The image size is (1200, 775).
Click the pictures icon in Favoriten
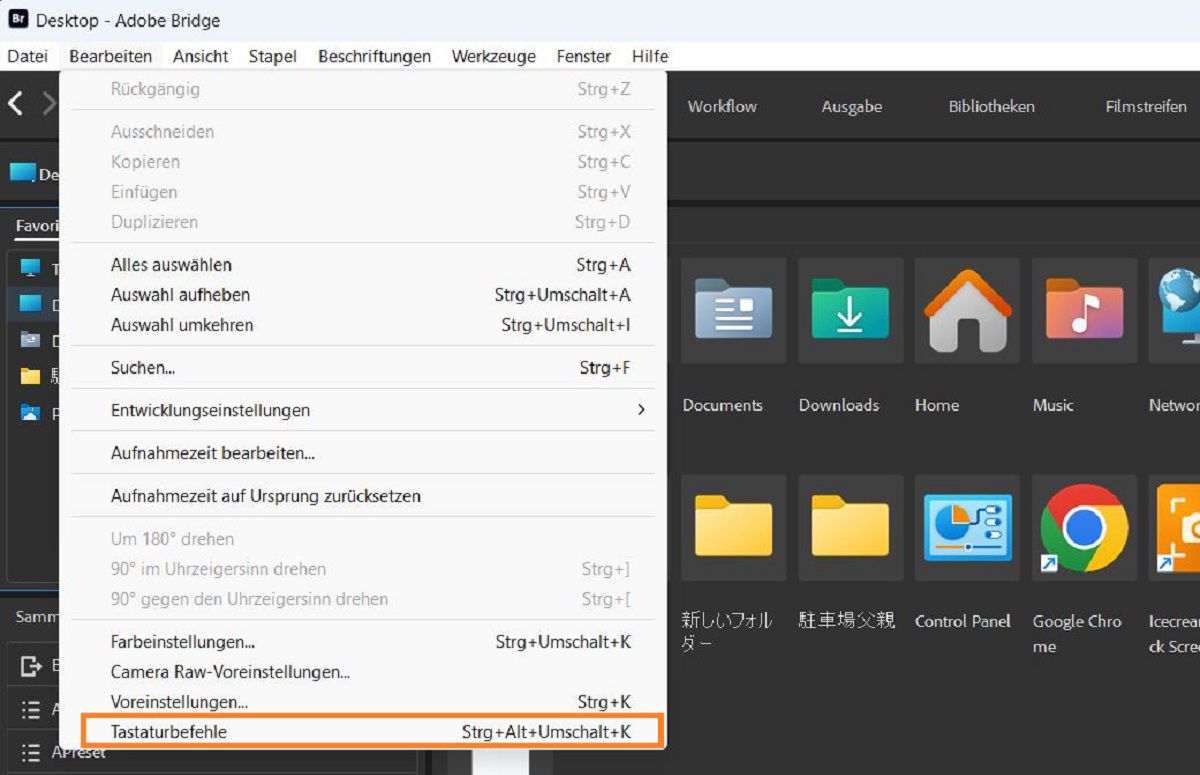31,412
